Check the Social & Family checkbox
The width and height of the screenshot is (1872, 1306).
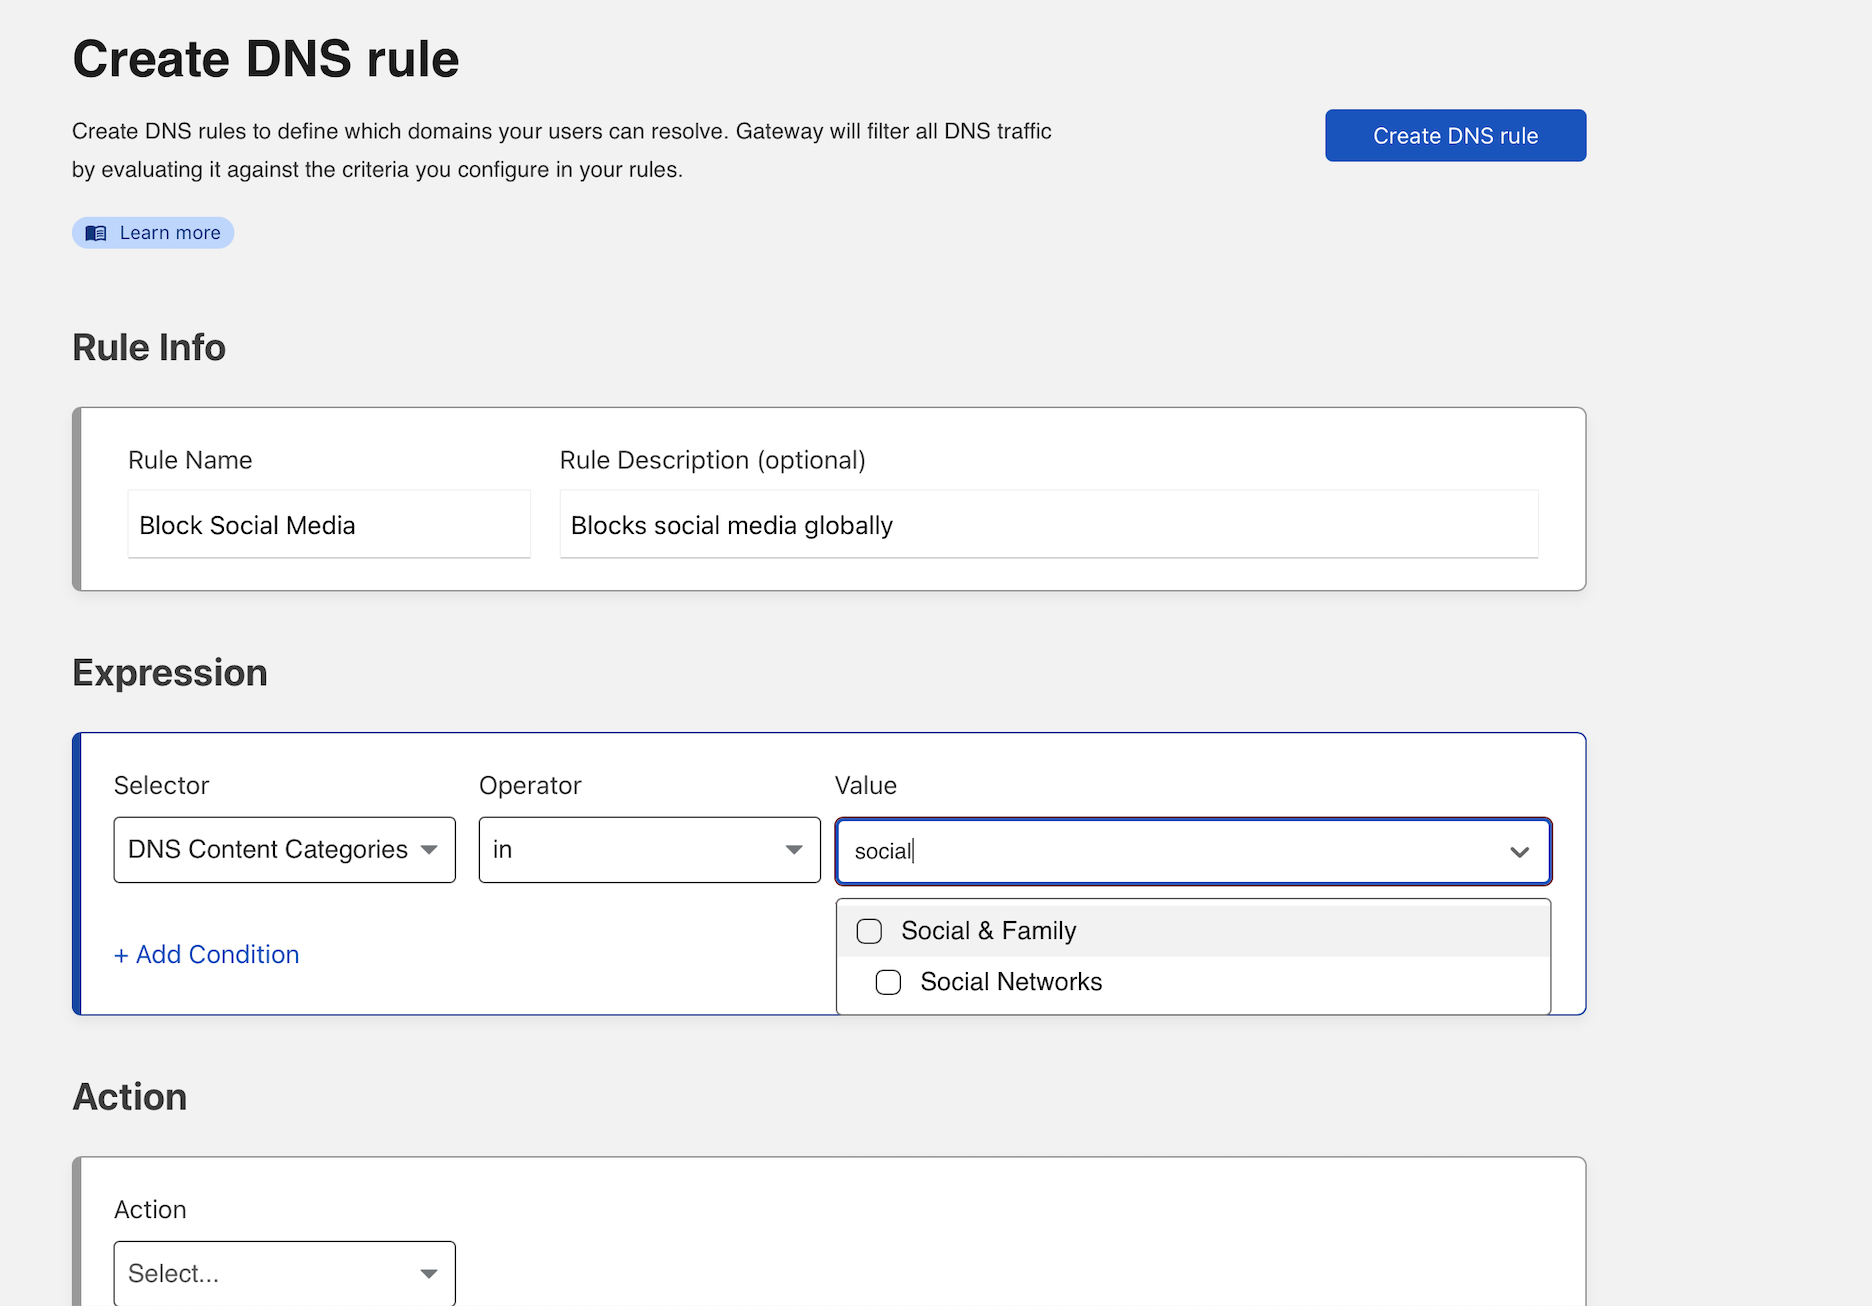point(869,931)
